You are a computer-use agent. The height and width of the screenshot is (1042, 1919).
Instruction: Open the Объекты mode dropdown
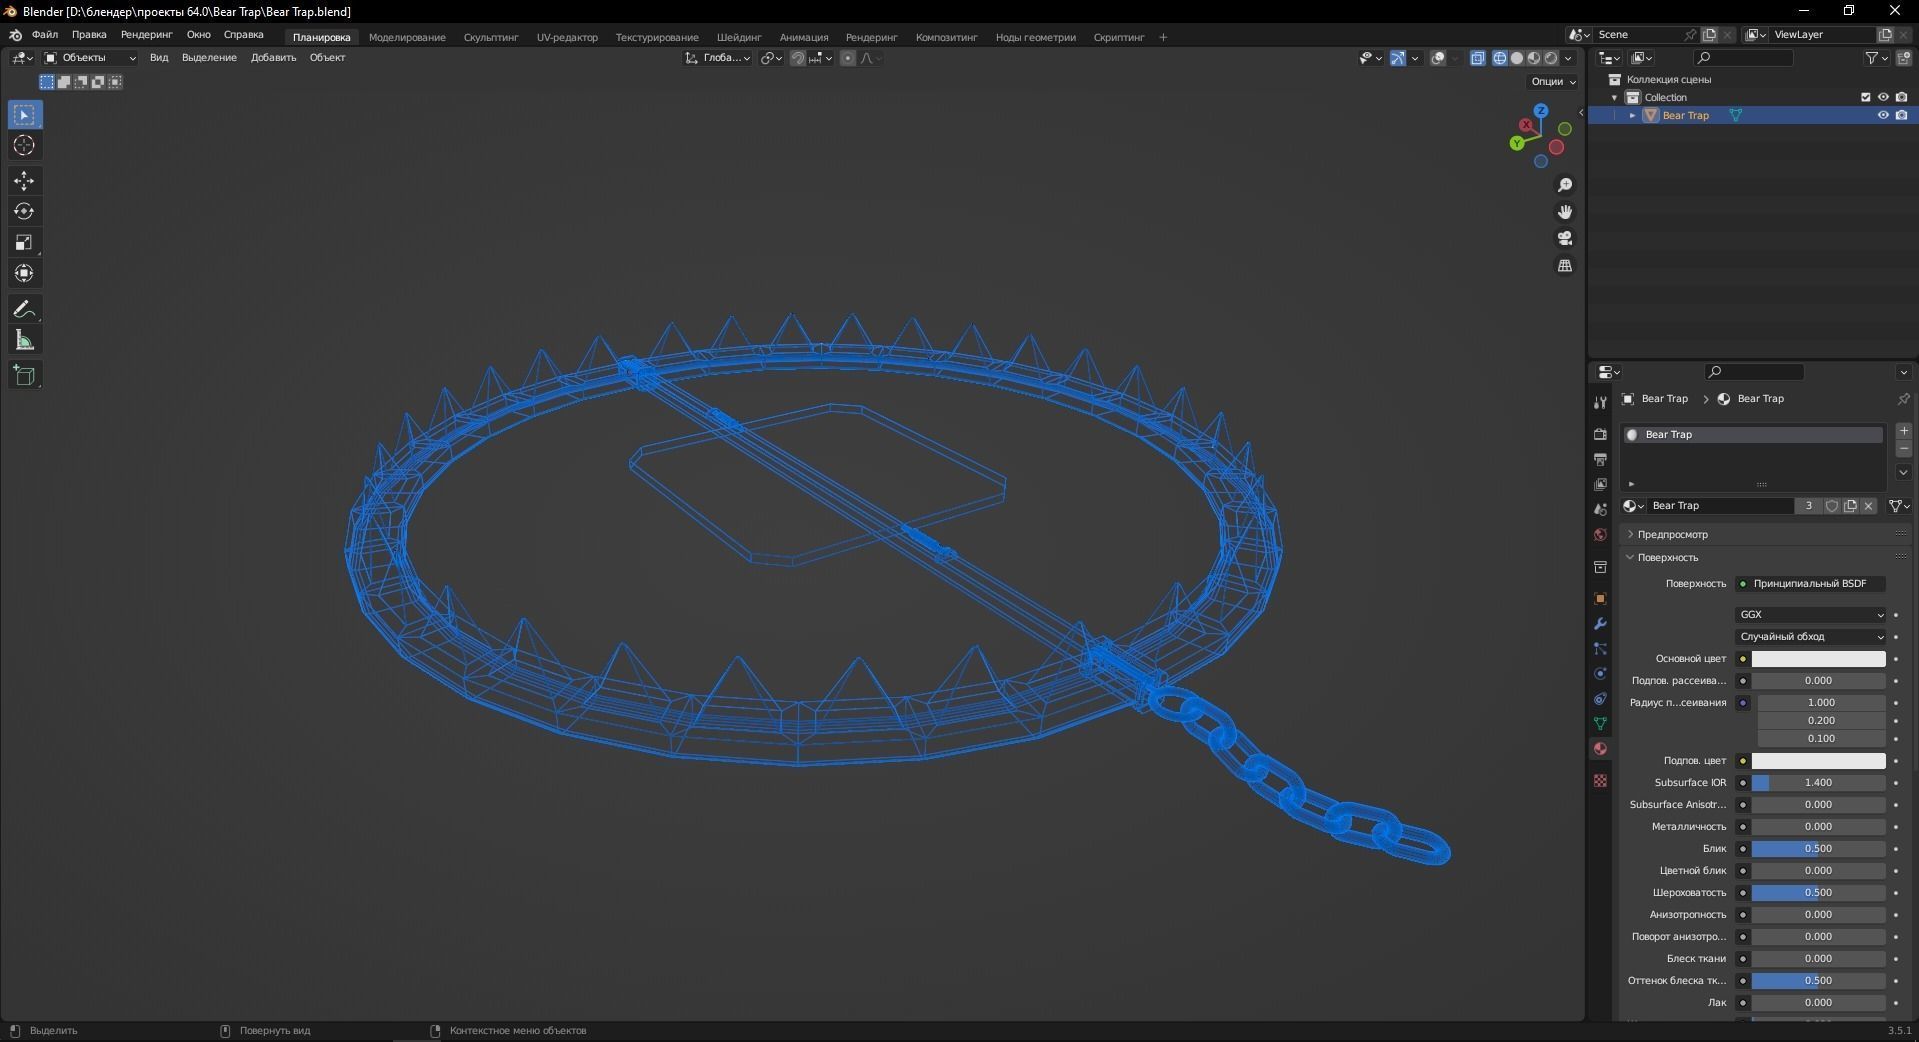[x=90, y=58]
